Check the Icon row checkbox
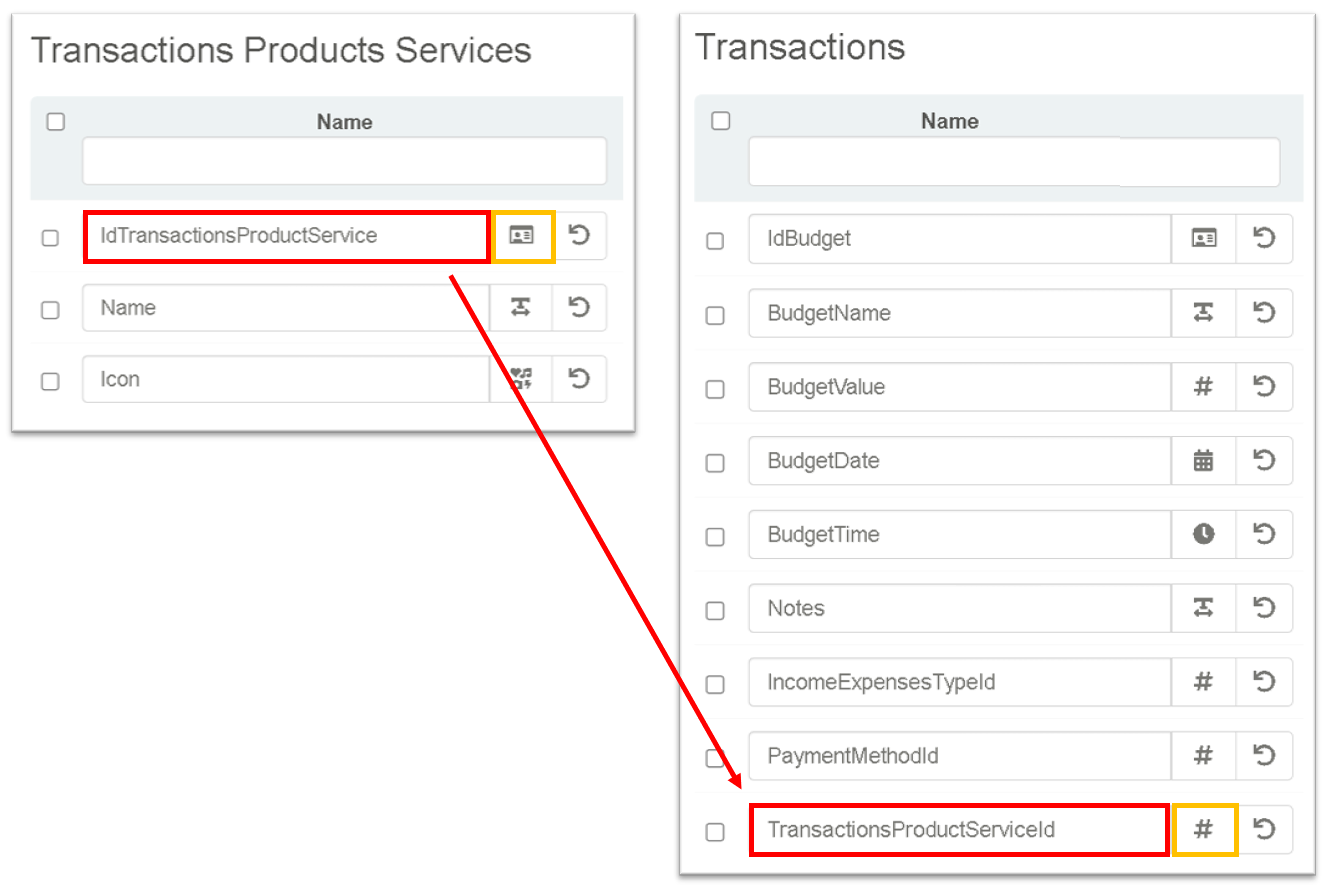 [50, 382]
